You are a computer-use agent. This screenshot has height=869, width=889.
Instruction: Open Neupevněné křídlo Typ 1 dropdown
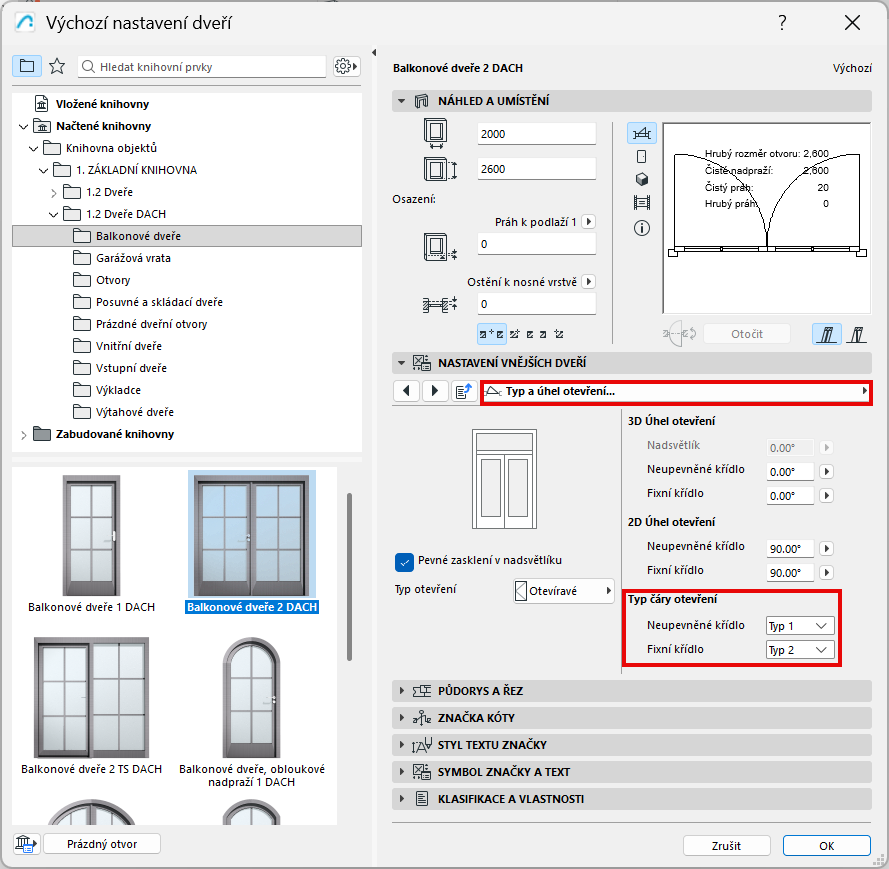tap(800, 626)
